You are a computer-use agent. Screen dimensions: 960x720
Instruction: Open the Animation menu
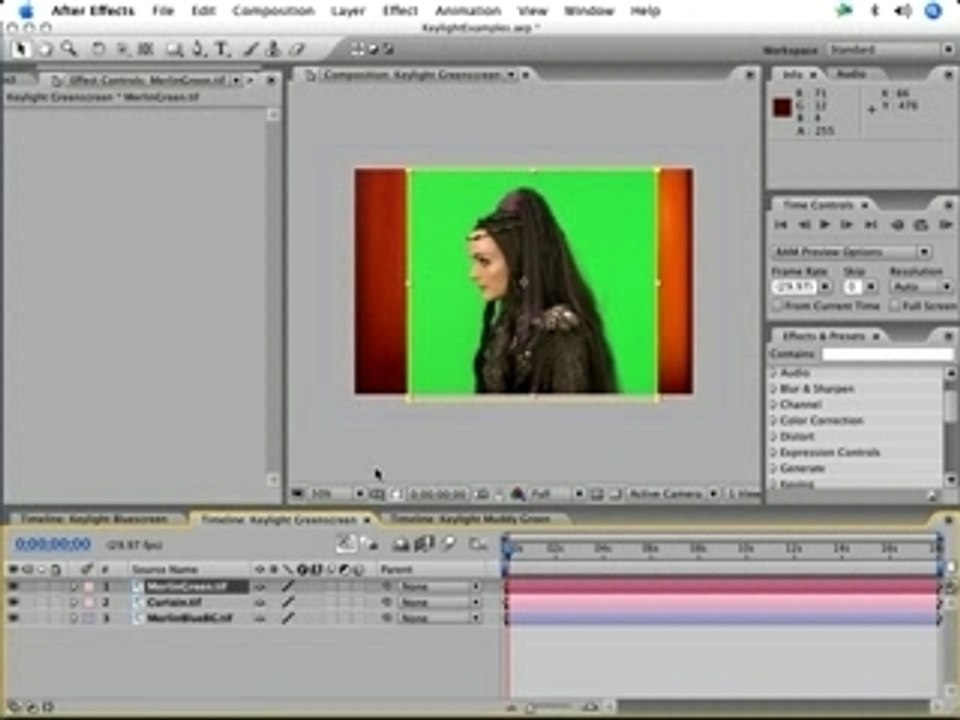click(x=468, y=10)
